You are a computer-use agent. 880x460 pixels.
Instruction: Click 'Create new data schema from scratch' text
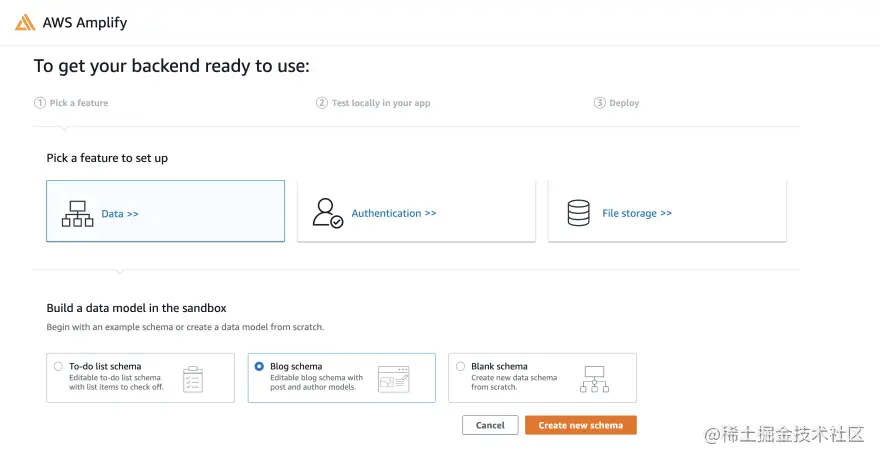pos(514,383)
